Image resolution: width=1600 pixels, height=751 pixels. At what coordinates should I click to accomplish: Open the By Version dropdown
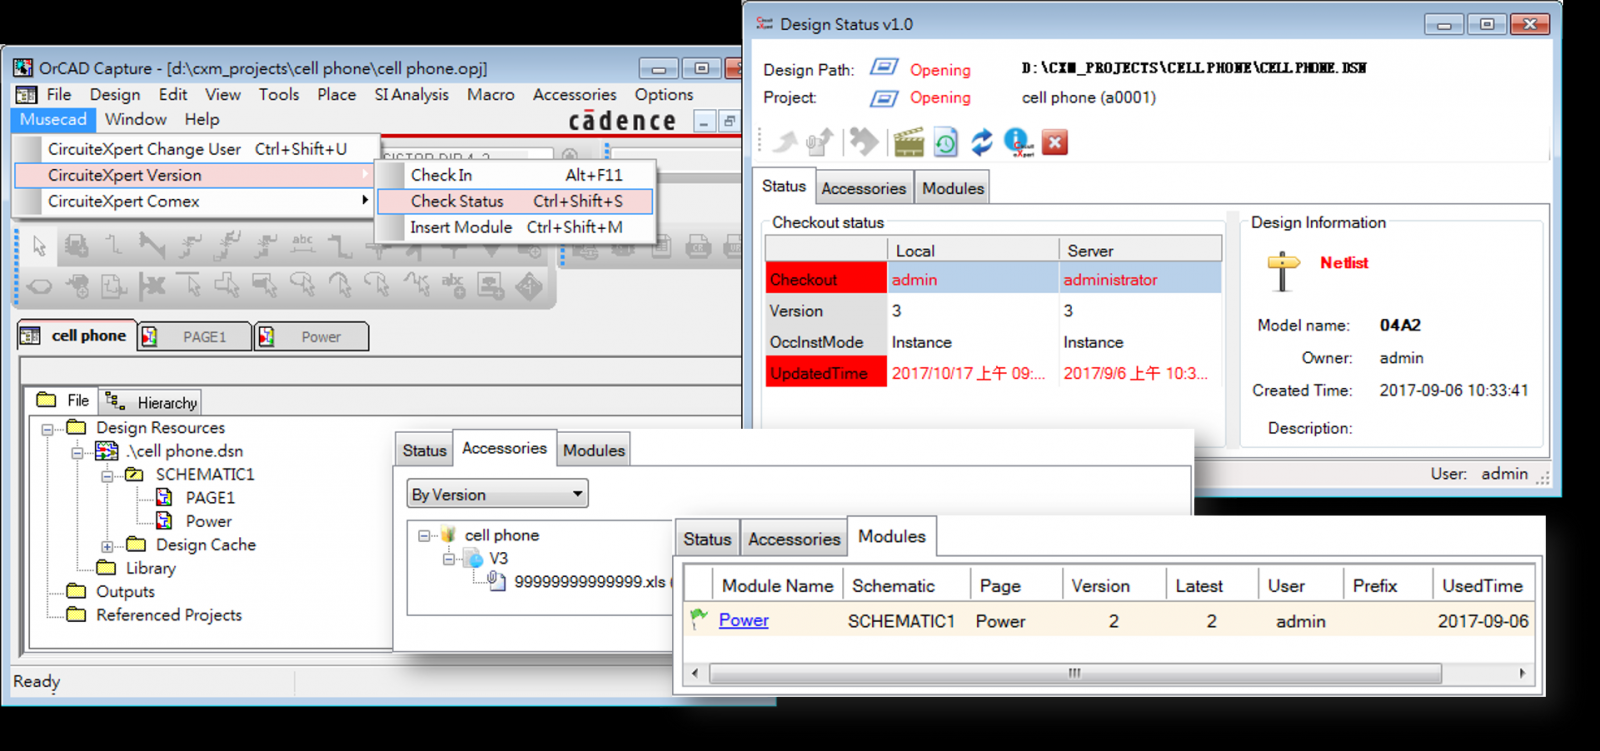coord(497,494)
